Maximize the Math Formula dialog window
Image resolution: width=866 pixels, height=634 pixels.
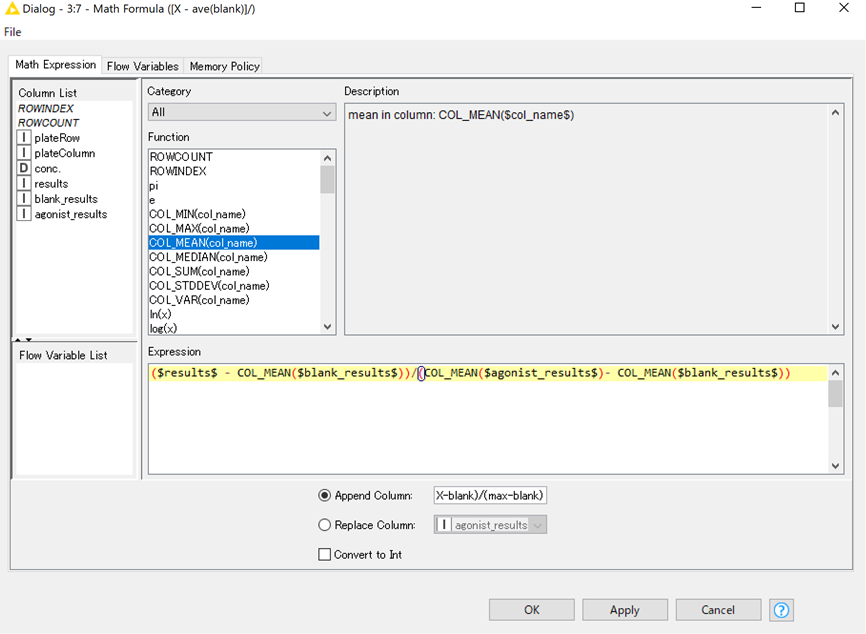point(800,8)
